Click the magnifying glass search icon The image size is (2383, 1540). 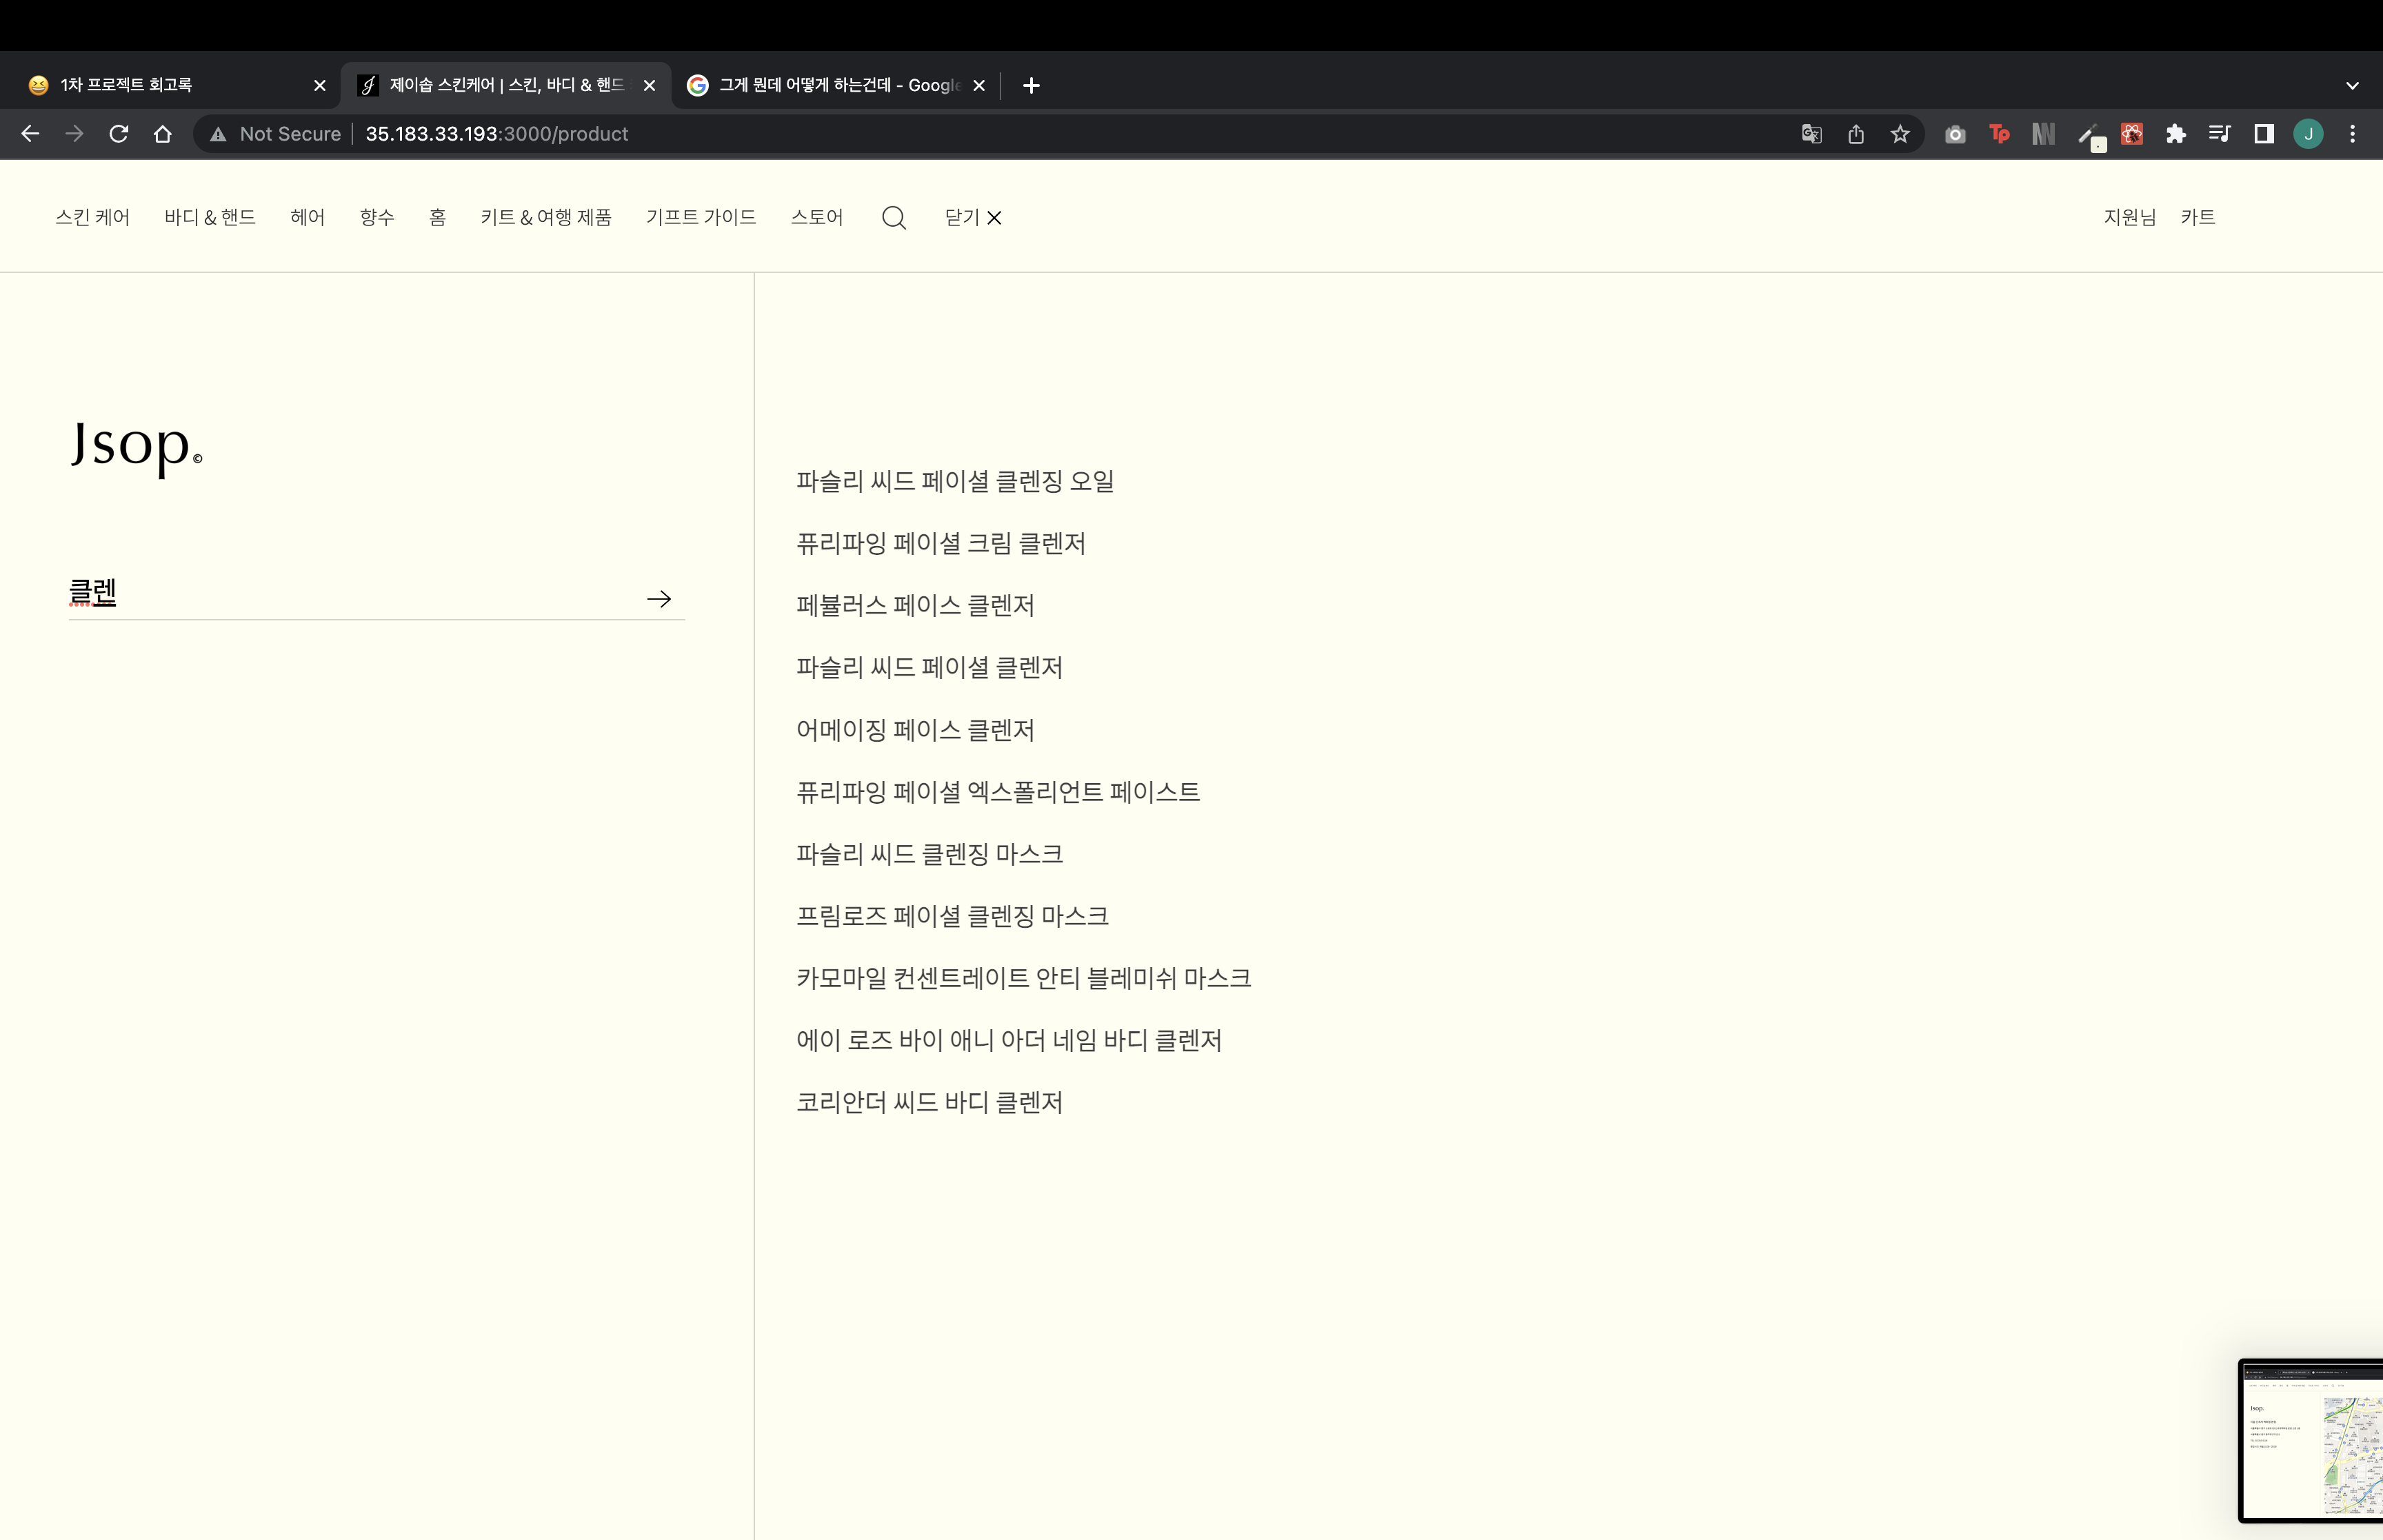(893, 218)
